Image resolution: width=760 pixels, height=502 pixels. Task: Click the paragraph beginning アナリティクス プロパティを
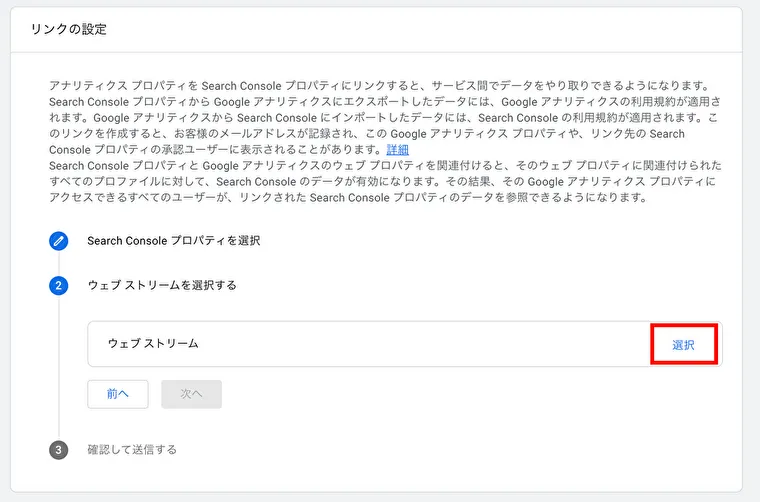click(385, 118)
